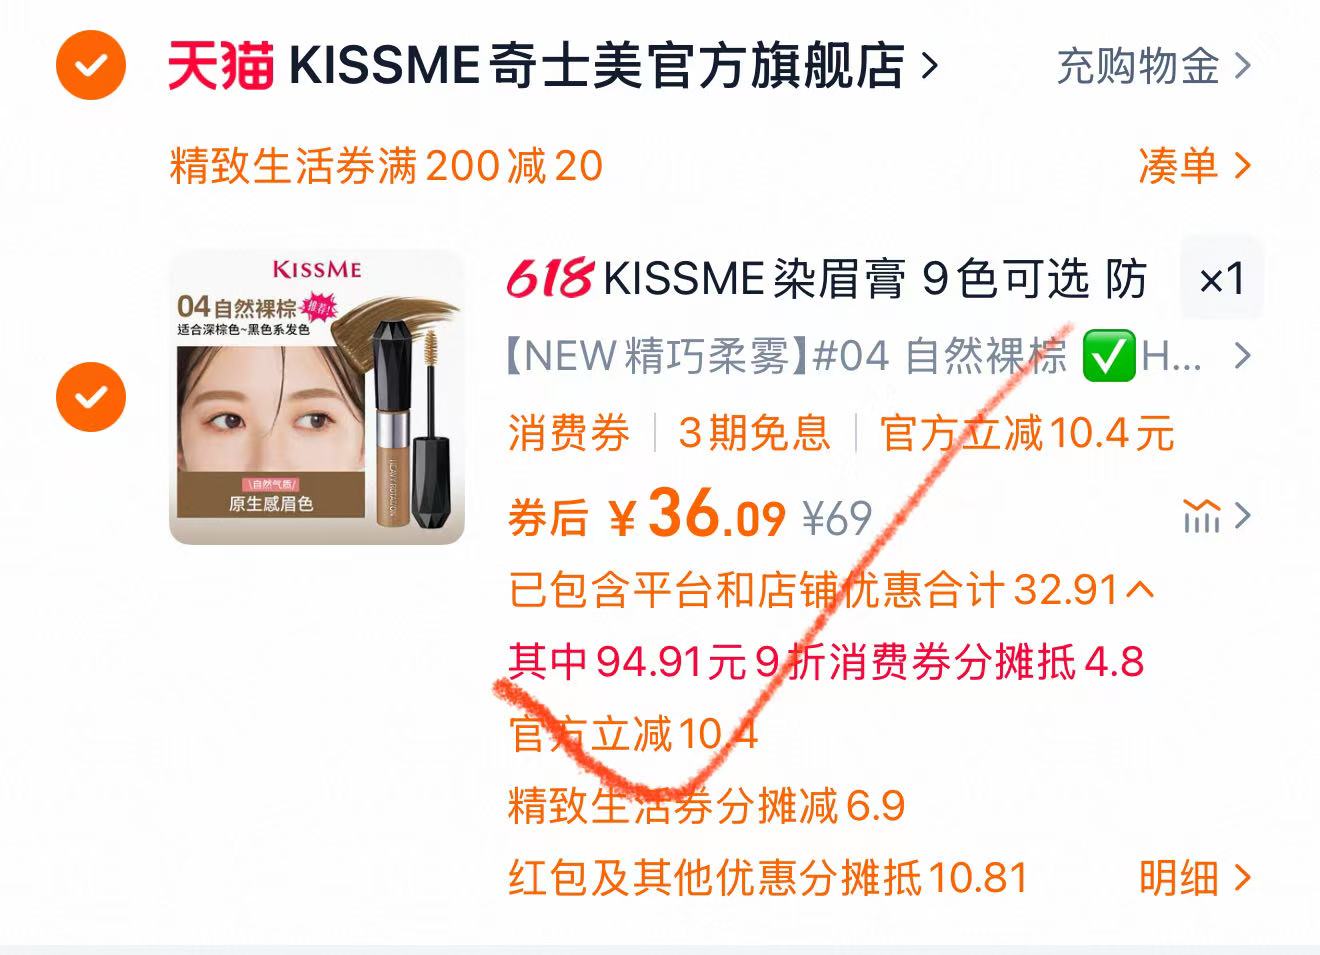Uncheck the eyebrow product selection circle
Screen dimensions: 1320x955
tap(91, 397)
